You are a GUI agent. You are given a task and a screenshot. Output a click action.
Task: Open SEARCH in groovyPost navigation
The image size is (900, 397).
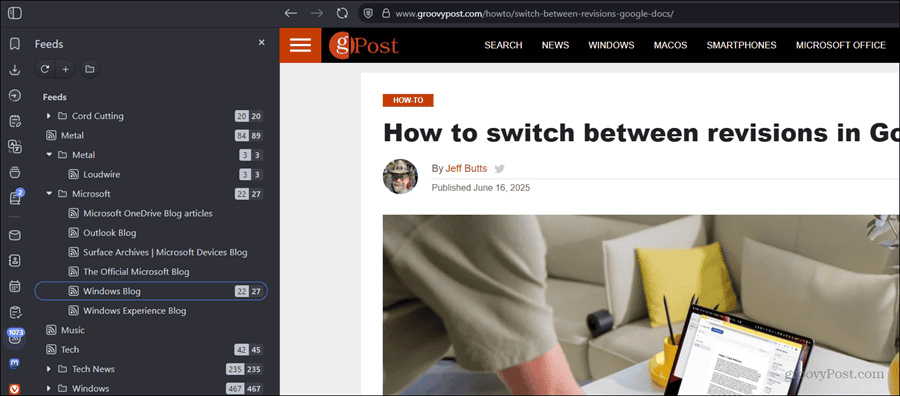503,45
